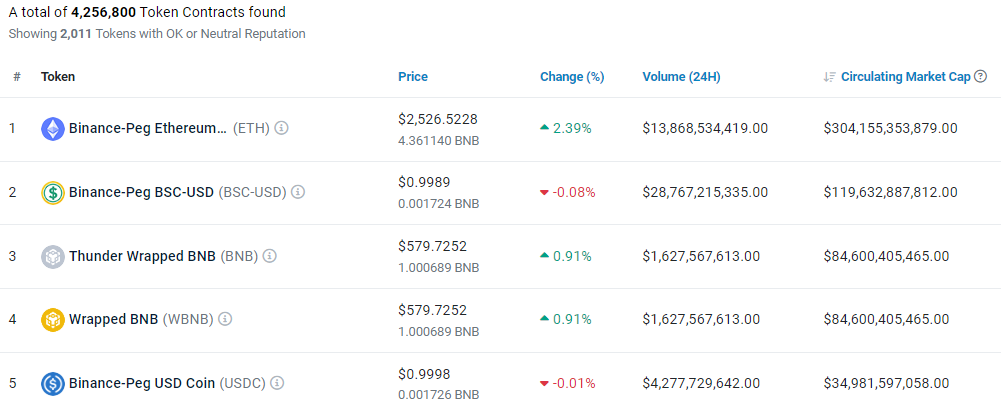Screen dimensions: 1001x413
Task: Click market cap $34,981,597,058.00
Action: [886, 384]
